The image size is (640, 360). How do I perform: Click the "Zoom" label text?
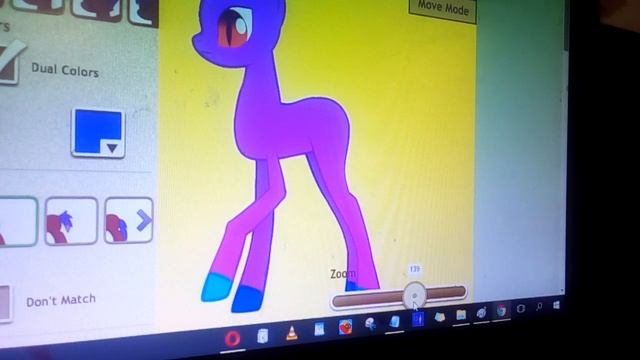tap(343, 274)
